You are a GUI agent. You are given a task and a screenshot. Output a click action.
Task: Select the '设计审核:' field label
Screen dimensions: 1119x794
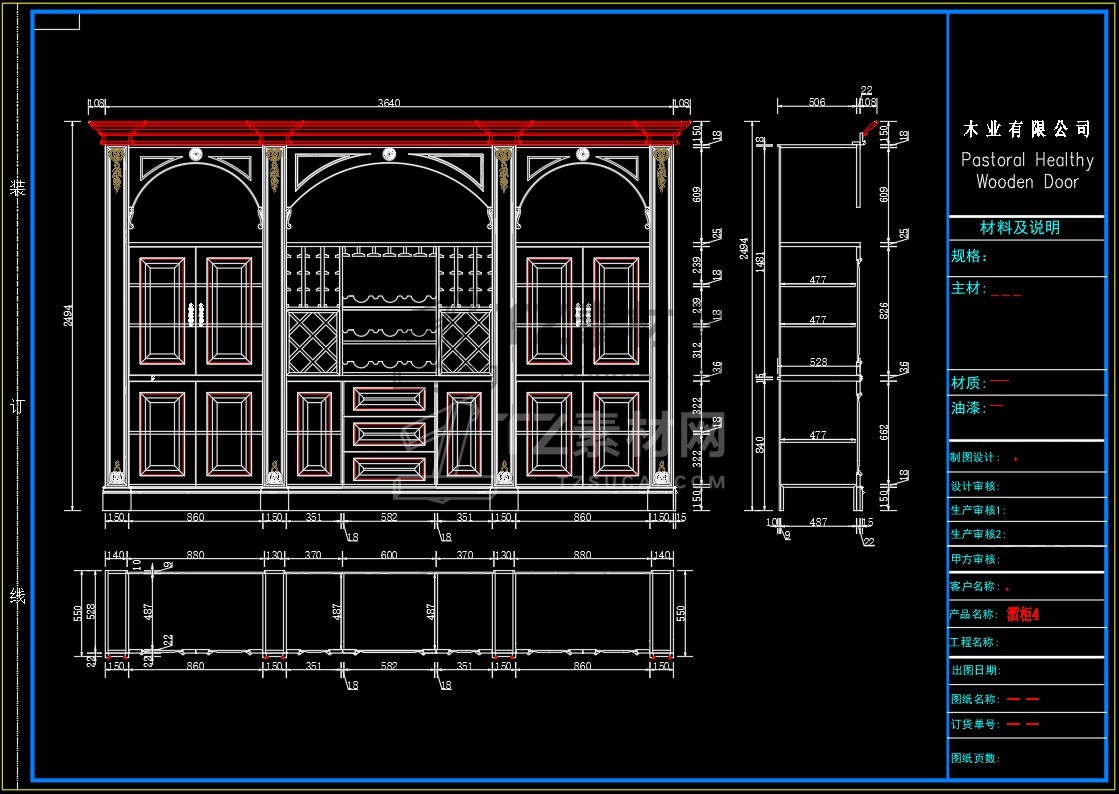click(975, 487)
